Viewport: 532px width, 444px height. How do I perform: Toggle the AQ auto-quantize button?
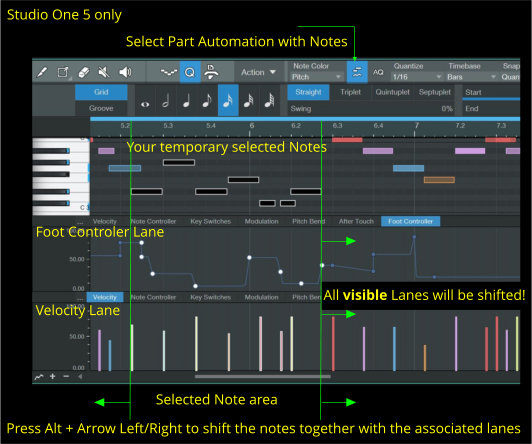click(x=378, y=72)
